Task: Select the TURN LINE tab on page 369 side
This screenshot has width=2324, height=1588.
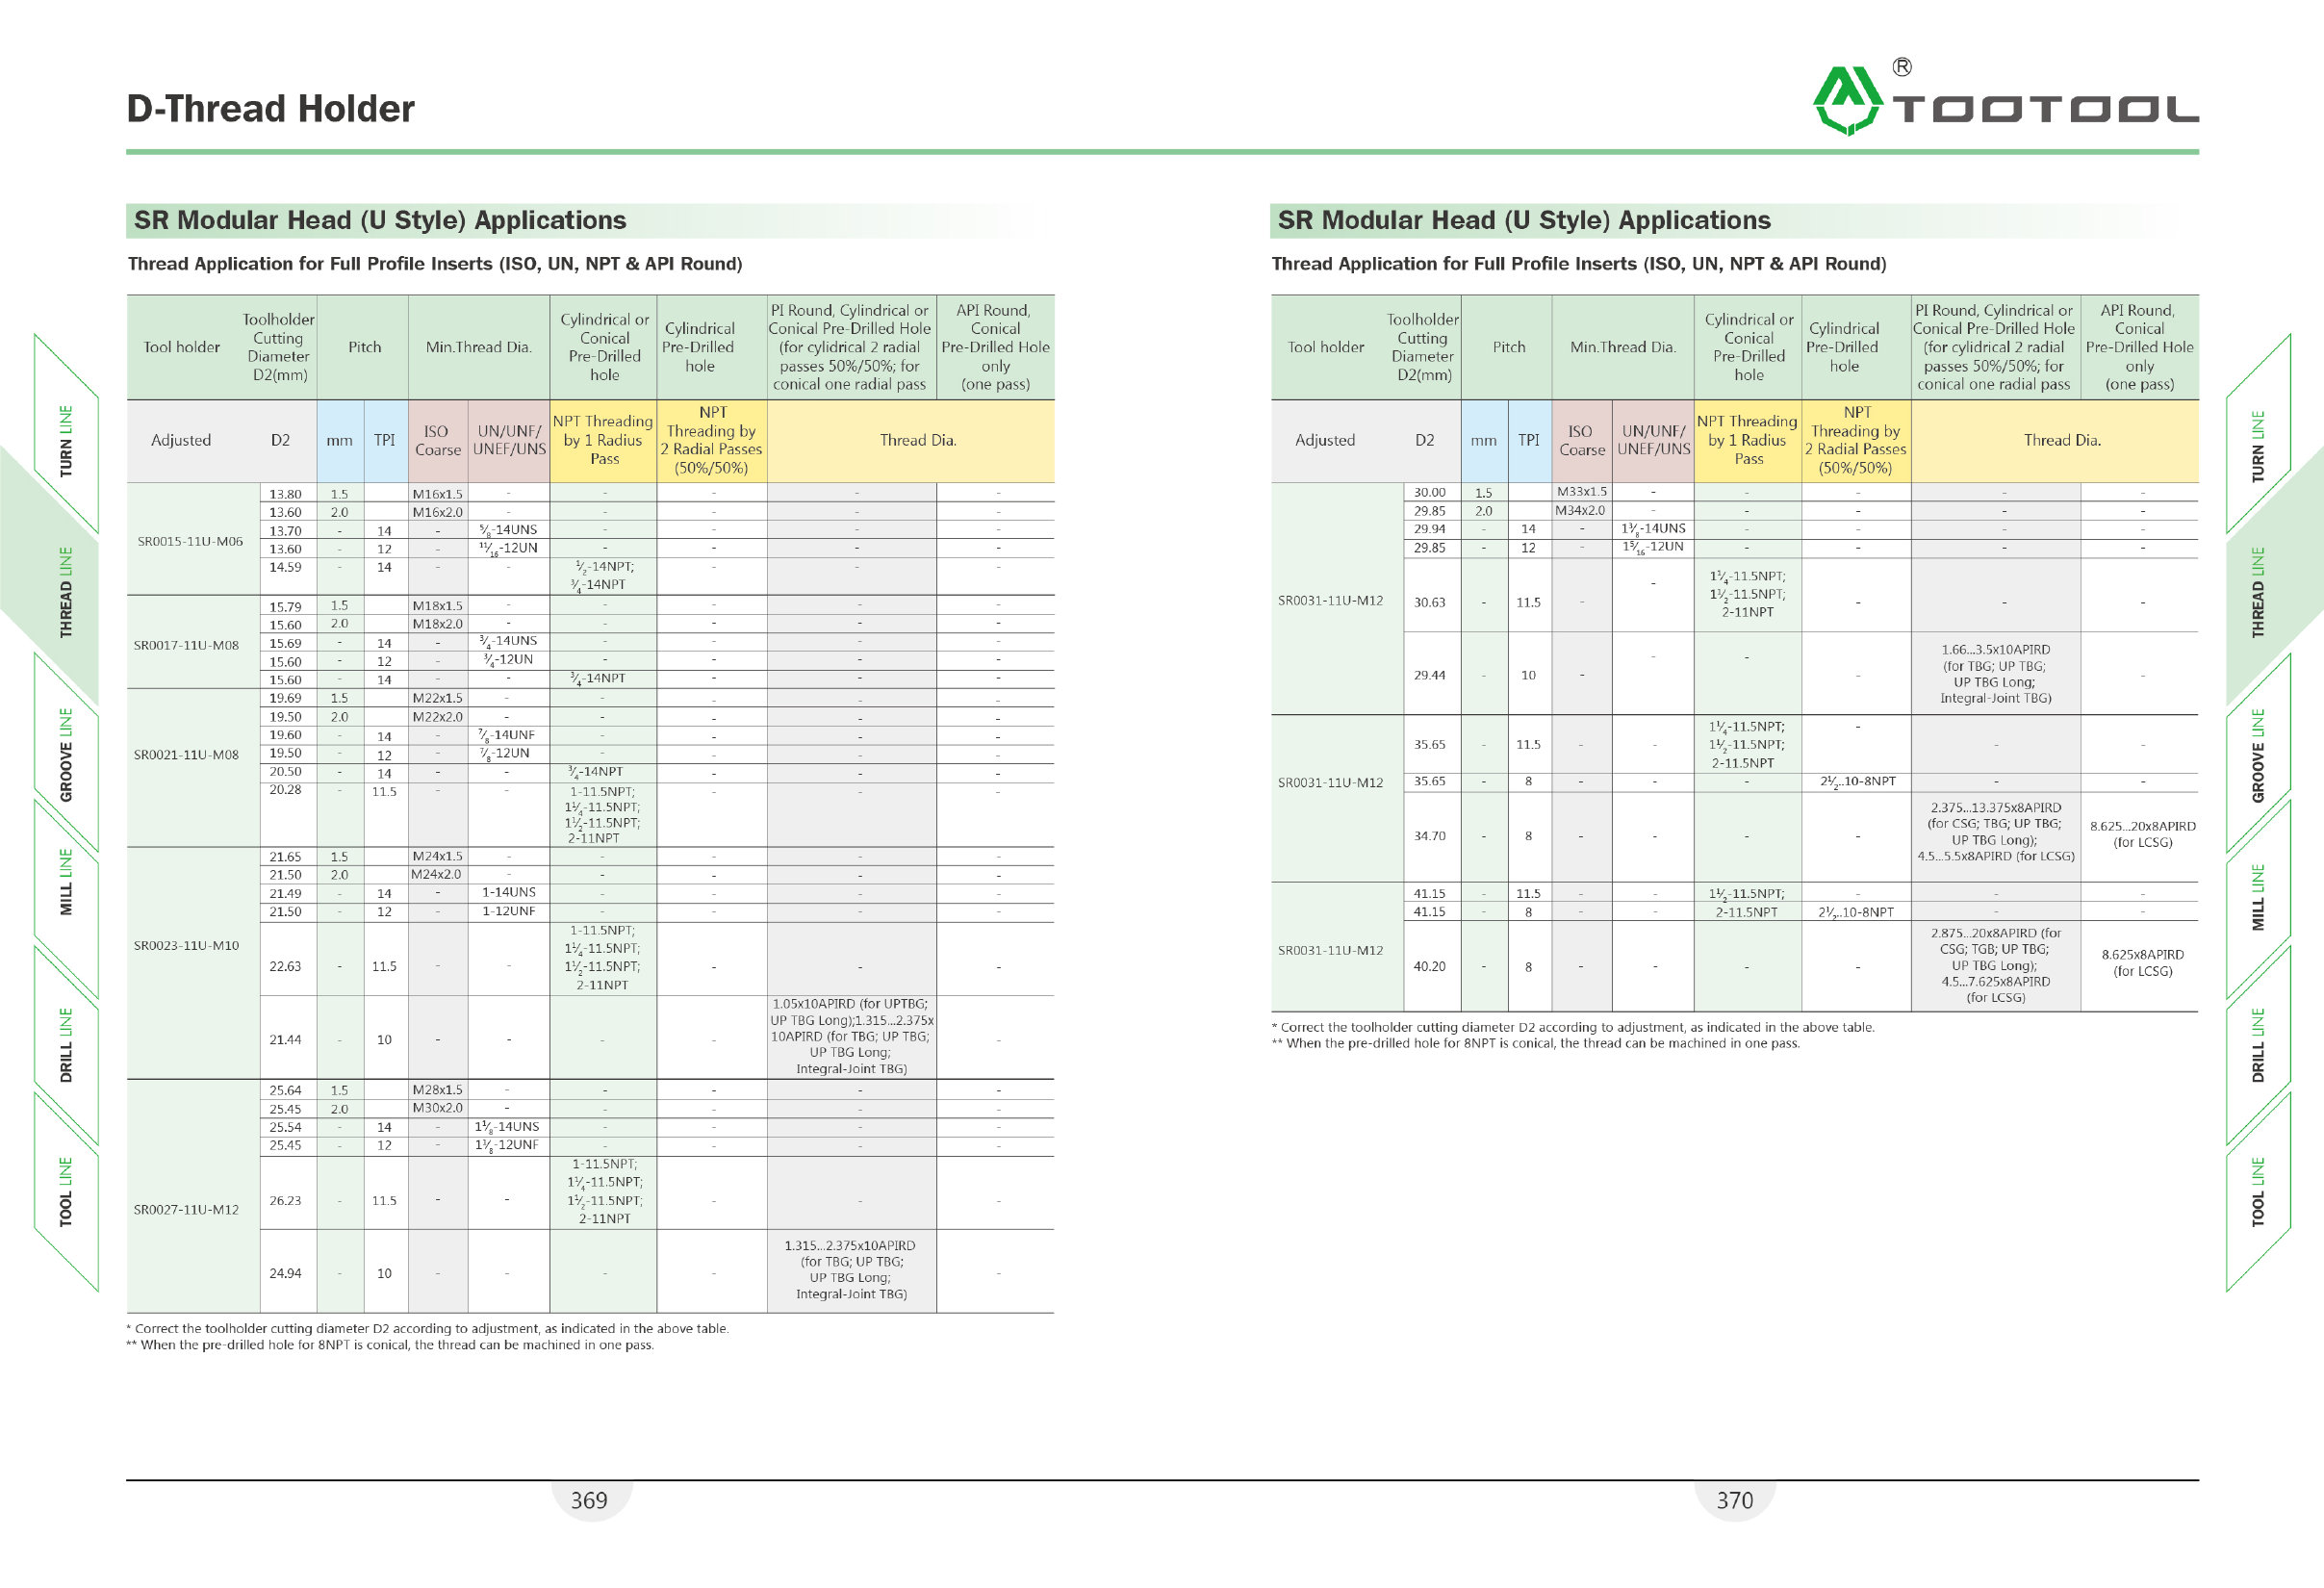Action: (66, 440)
